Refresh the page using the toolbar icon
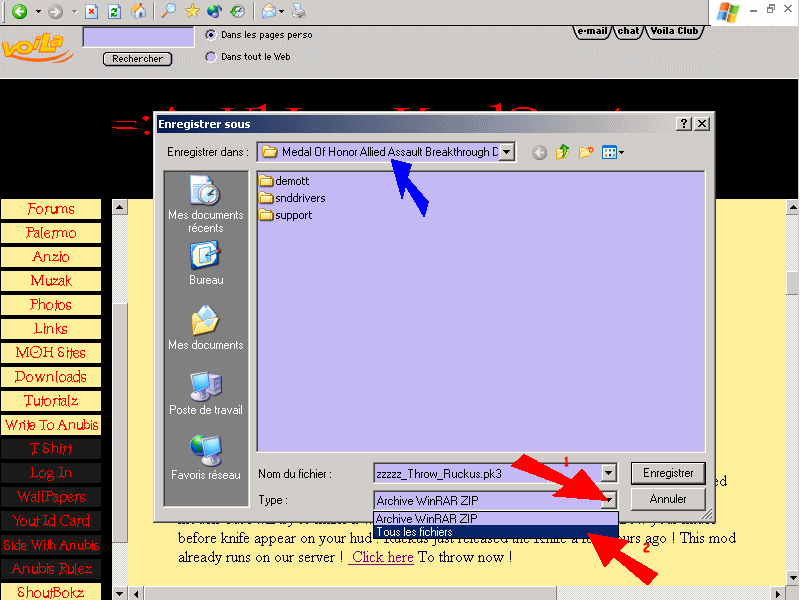The width and height of the screenshot is (800, 600). coord(114,11)
